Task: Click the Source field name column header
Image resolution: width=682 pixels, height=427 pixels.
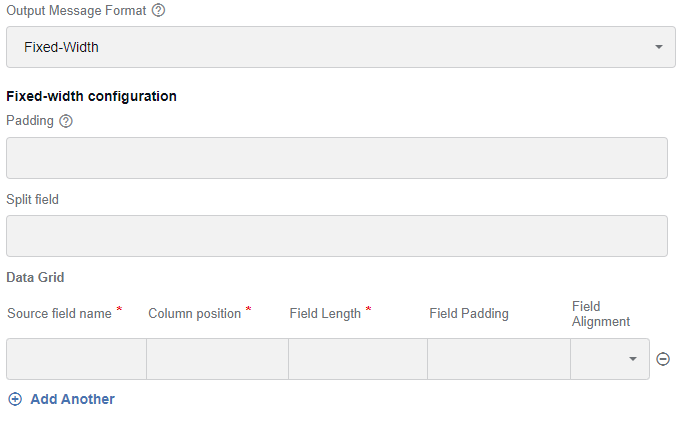Action: point(60,314)
